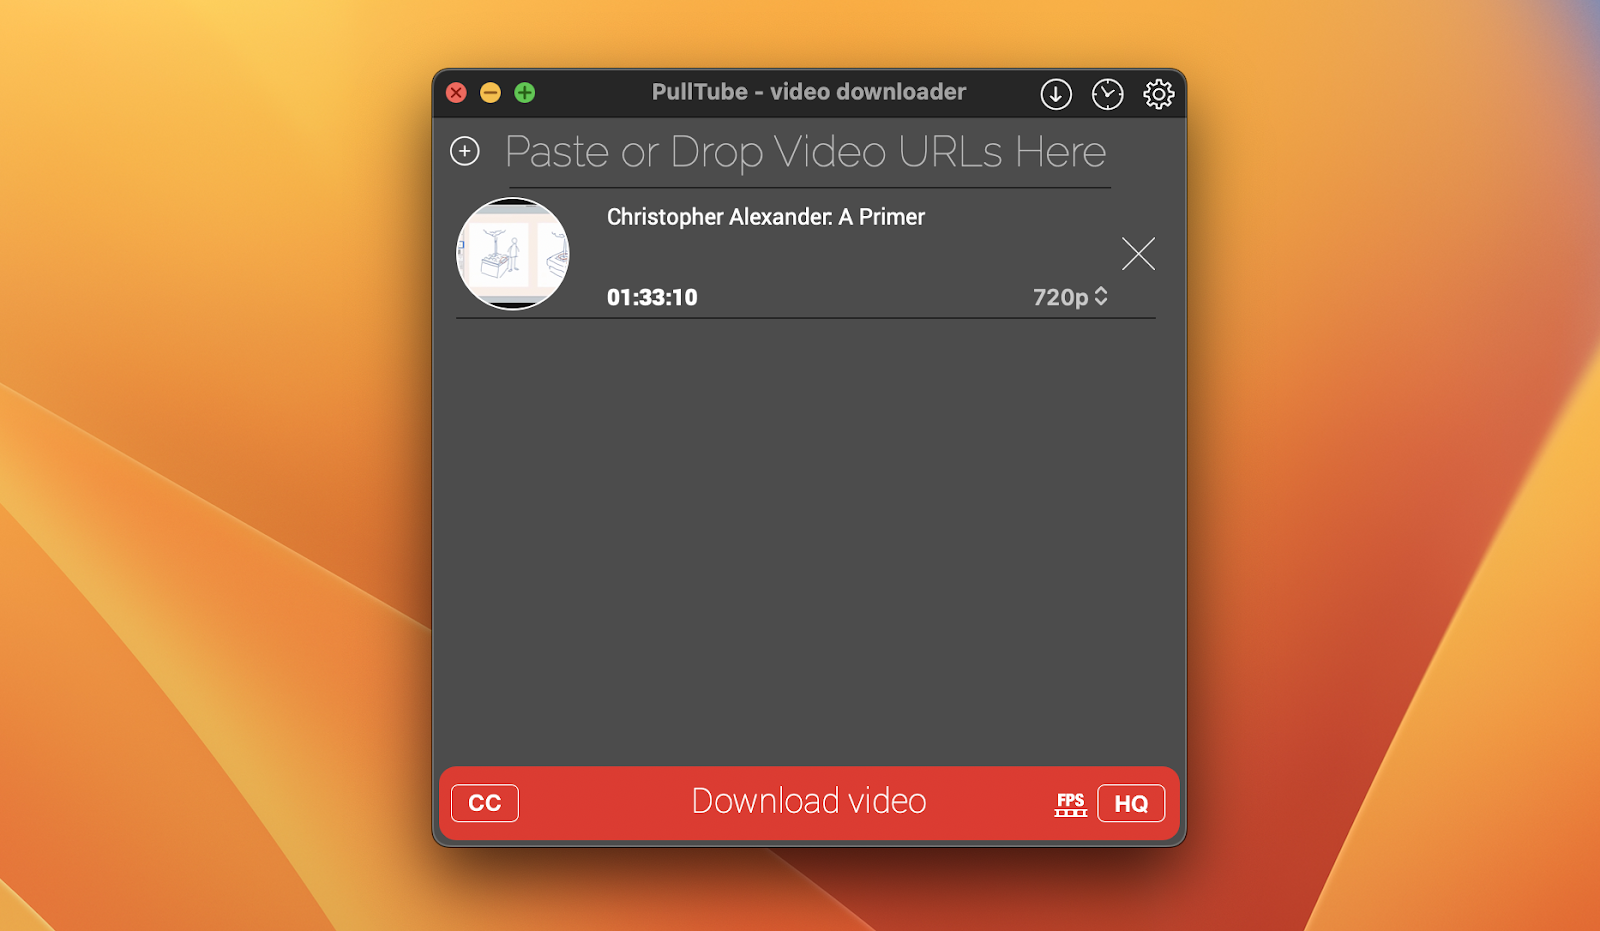Enable CC subtitles download
Screen dimensions: 1600x931
pyautogui.click(x=485, y=803)
